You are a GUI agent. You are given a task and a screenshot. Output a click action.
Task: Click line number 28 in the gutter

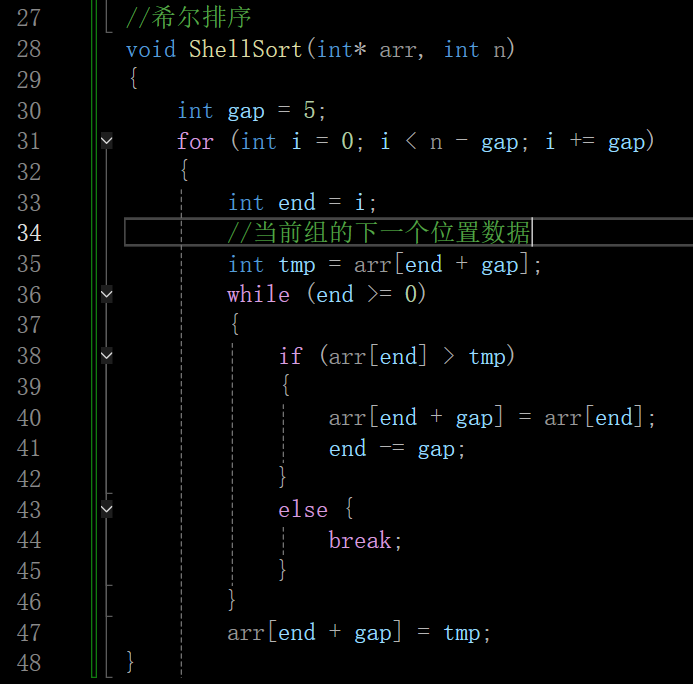tap(29, 49)
